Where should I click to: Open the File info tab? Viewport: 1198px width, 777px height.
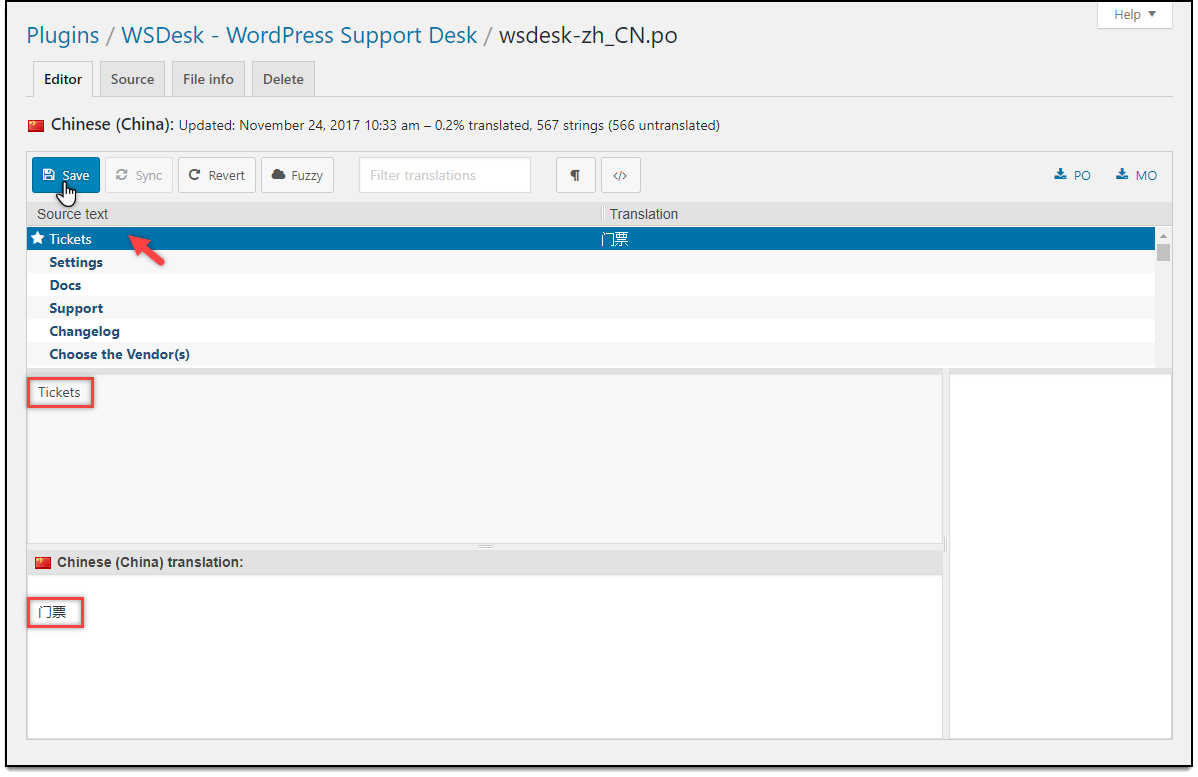(x=208, y=79)
